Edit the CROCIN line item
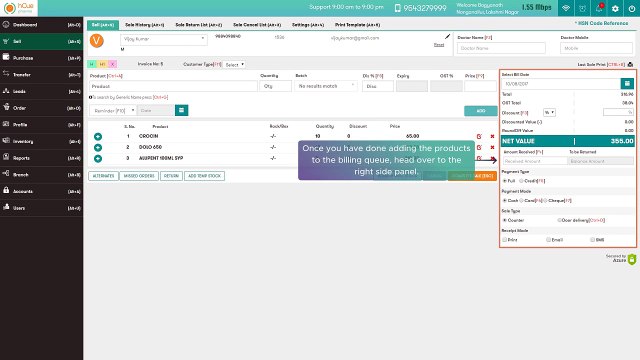640x360 pixels. 479,136
